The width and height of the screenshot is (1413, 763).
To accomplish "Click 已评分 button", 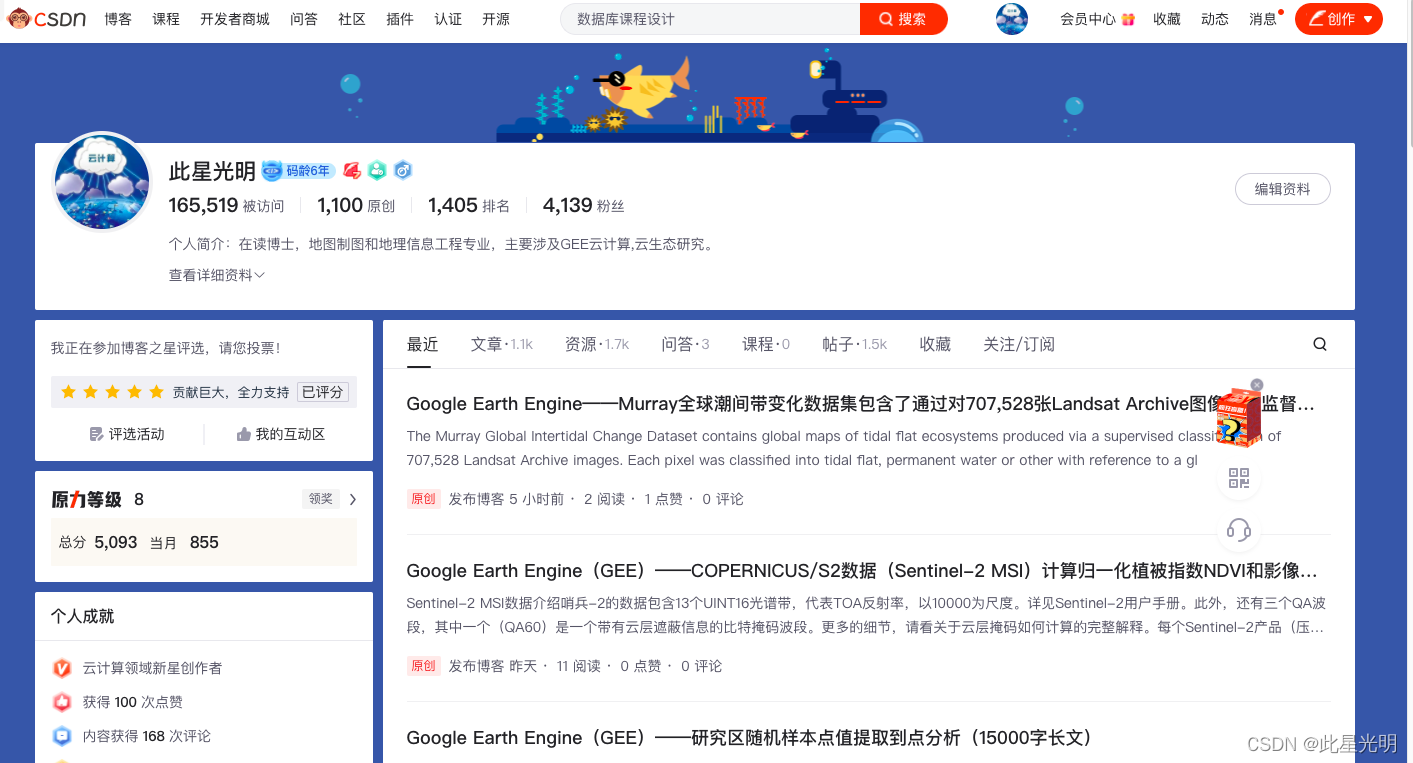I will coord(323,392).
